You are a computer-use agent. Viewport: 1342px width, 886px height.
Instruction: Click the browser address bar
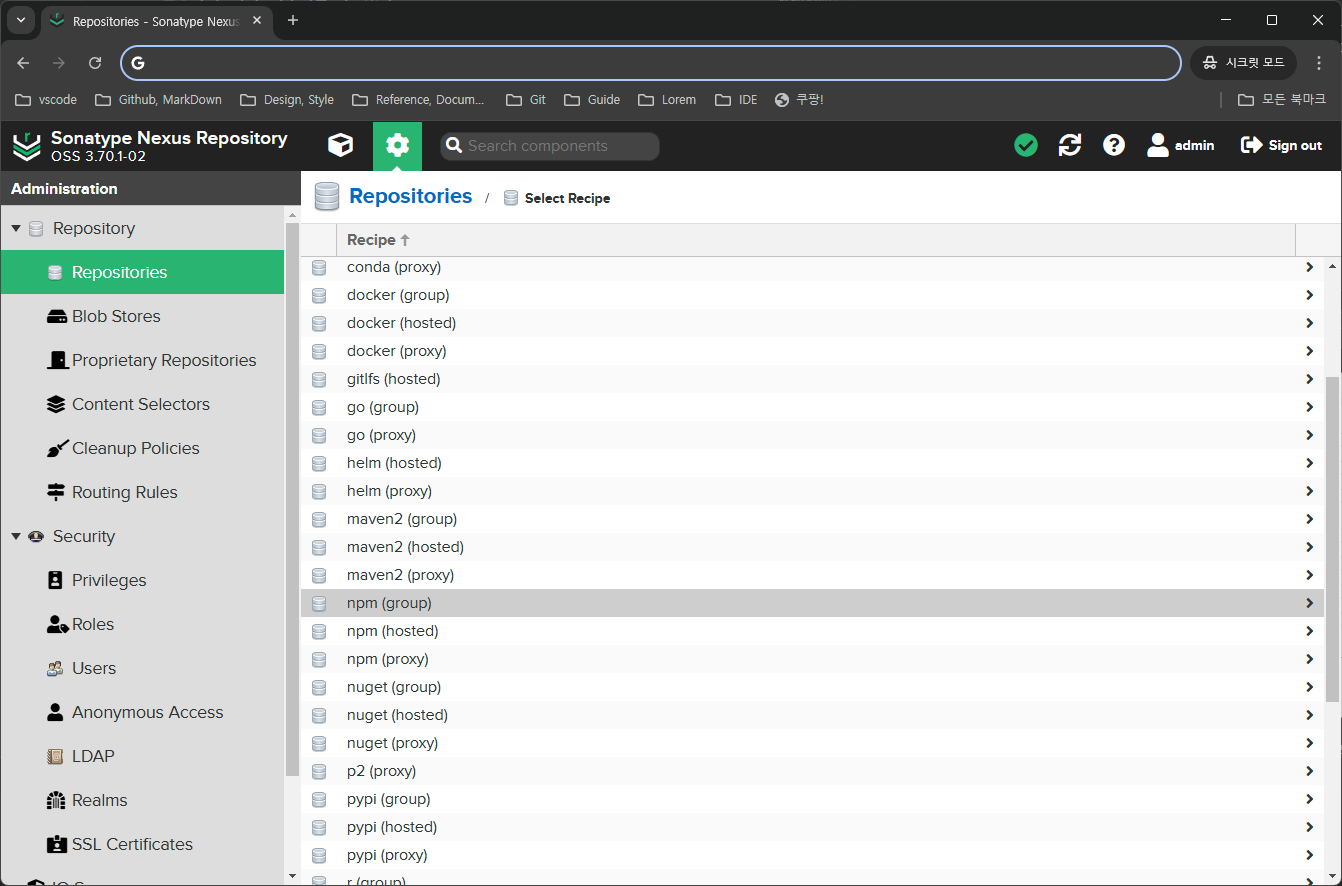(650, 63)
